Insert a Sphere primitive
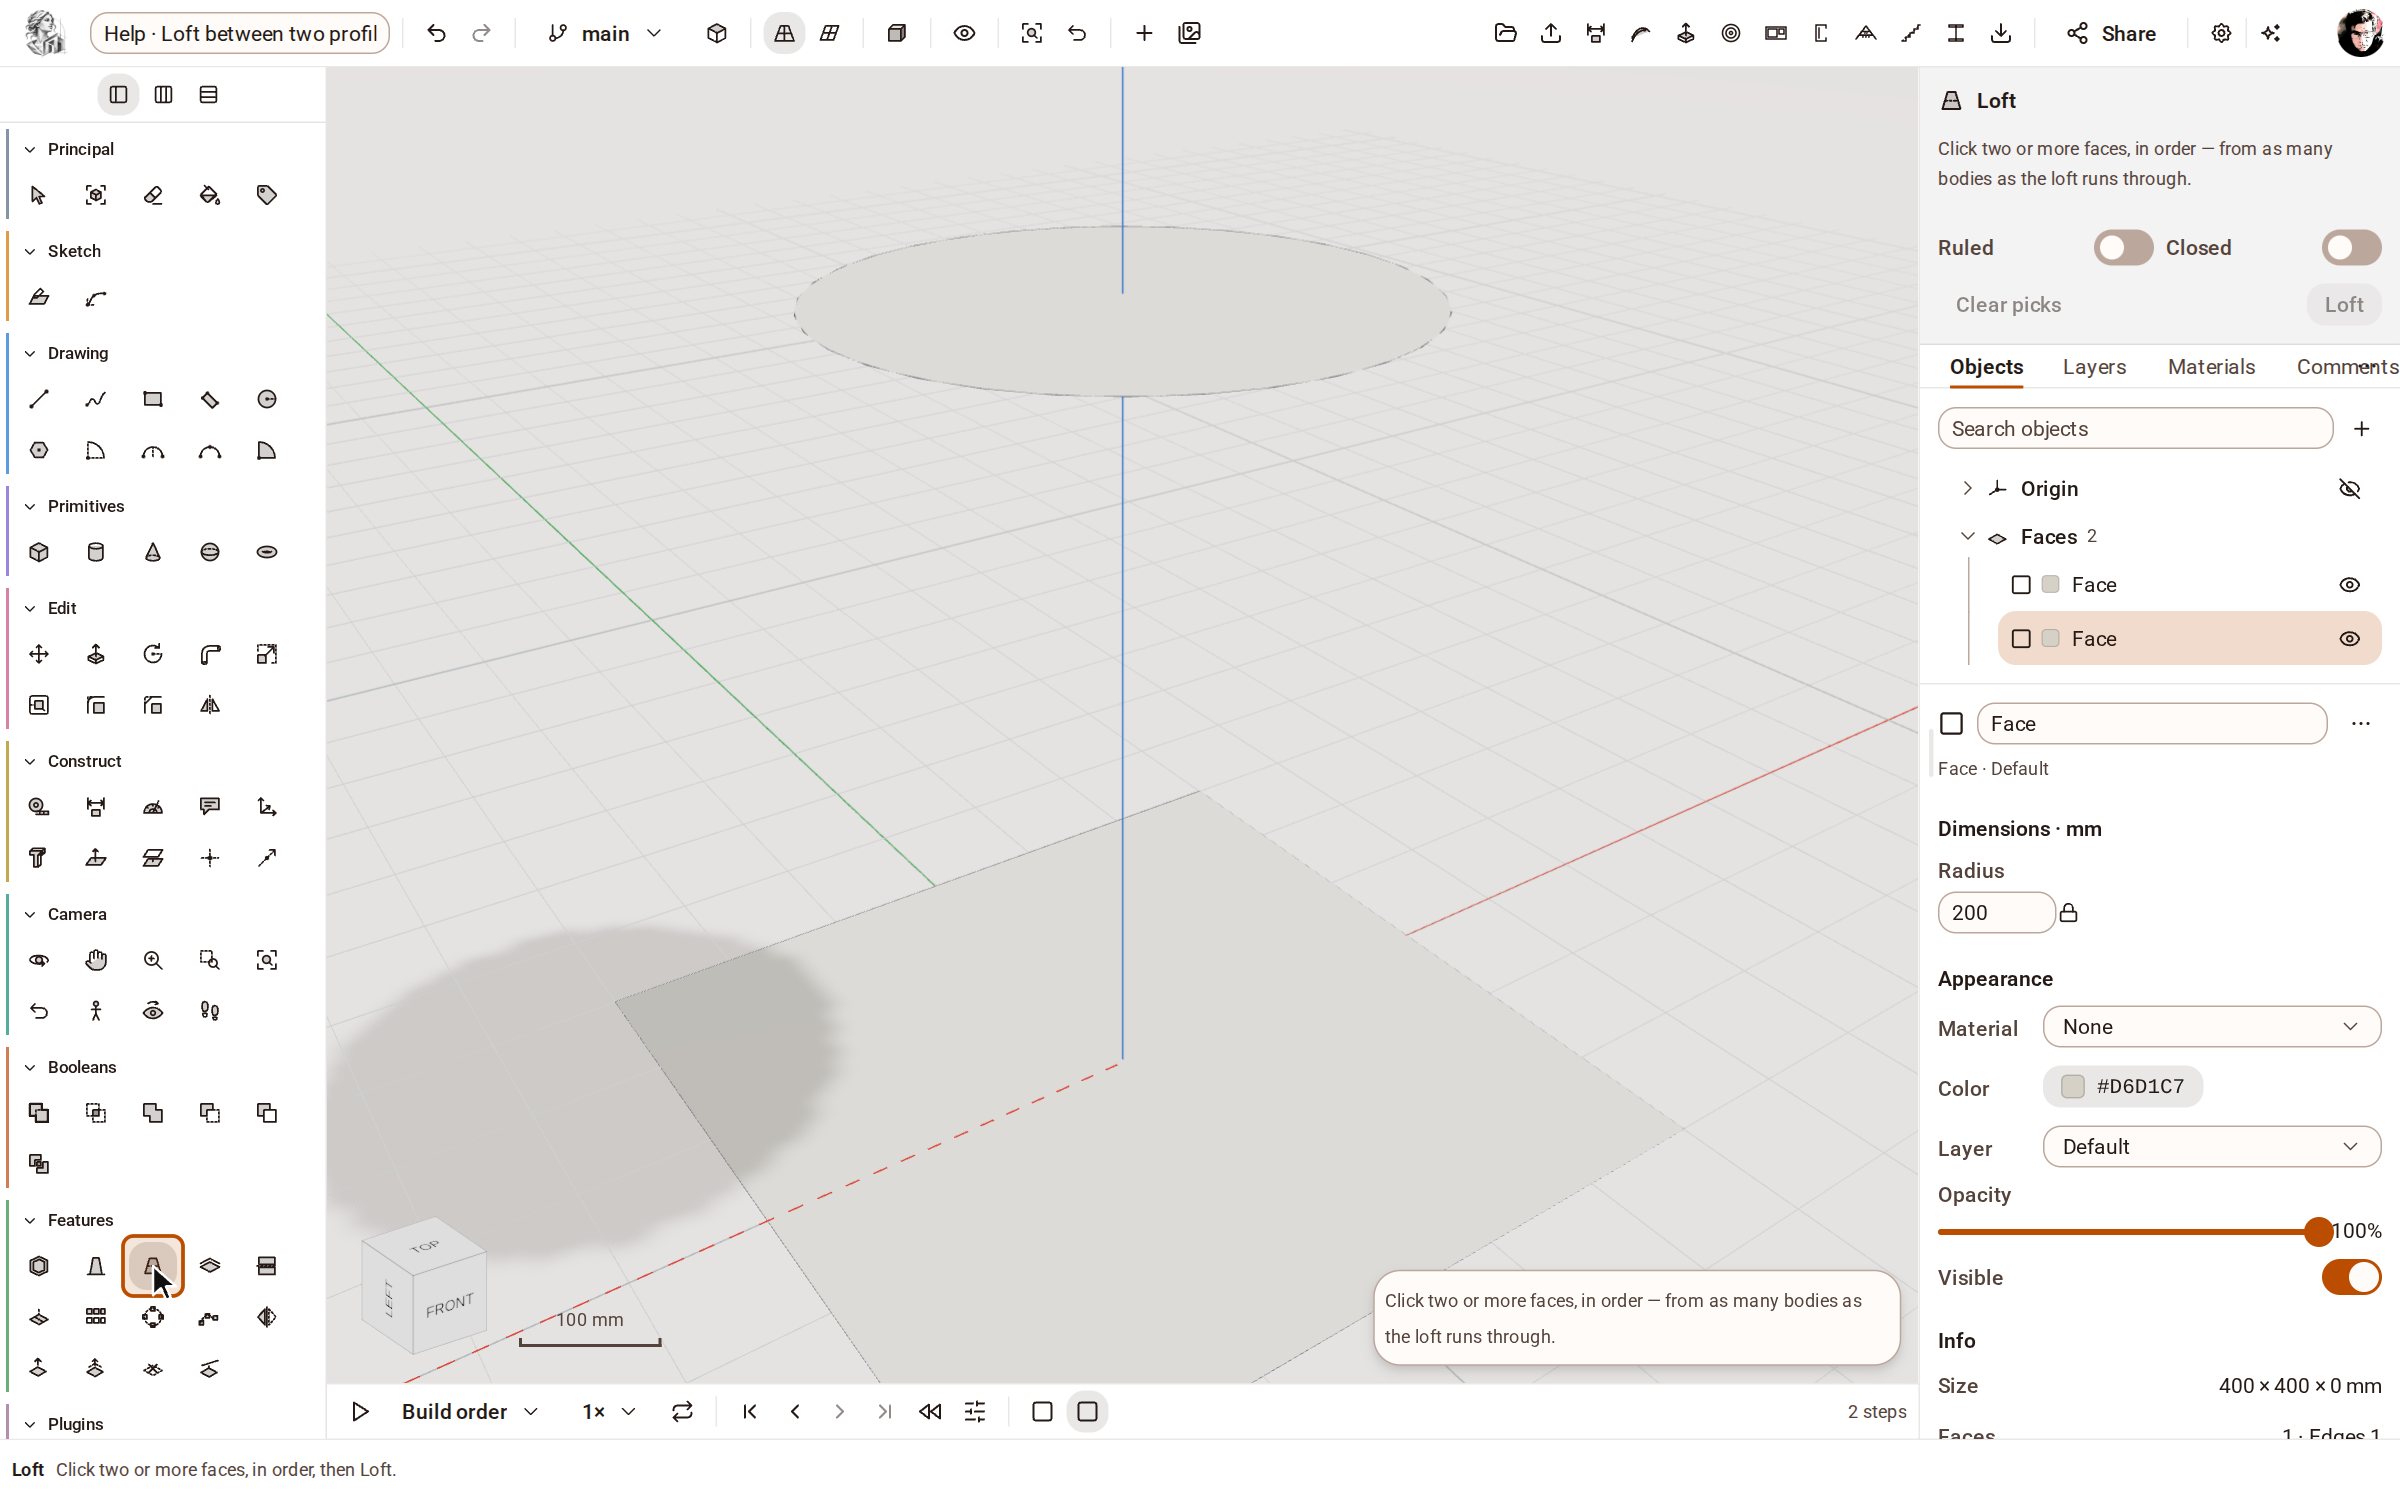Viewport: 2400px width, 1500px height. [x=210, y=552]
